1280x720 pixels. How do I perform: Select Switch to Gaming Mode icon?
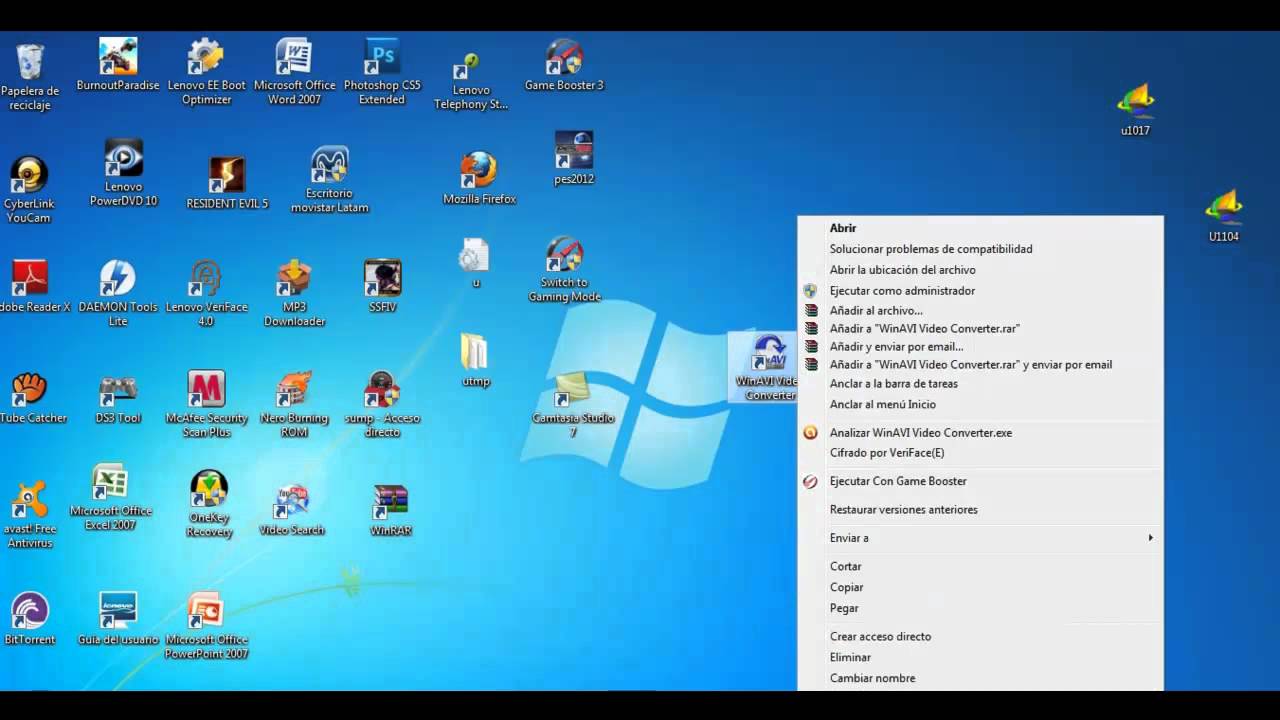[x=564, y=269]
